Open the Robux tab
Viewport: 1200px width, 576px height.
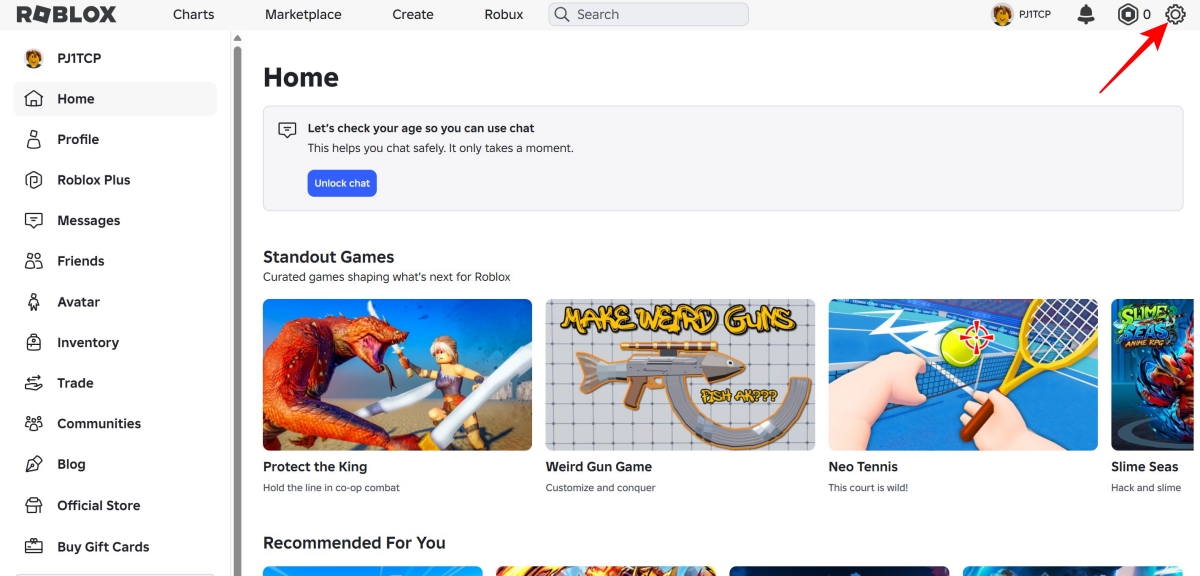pyautogui.click(x=504, y=14)
